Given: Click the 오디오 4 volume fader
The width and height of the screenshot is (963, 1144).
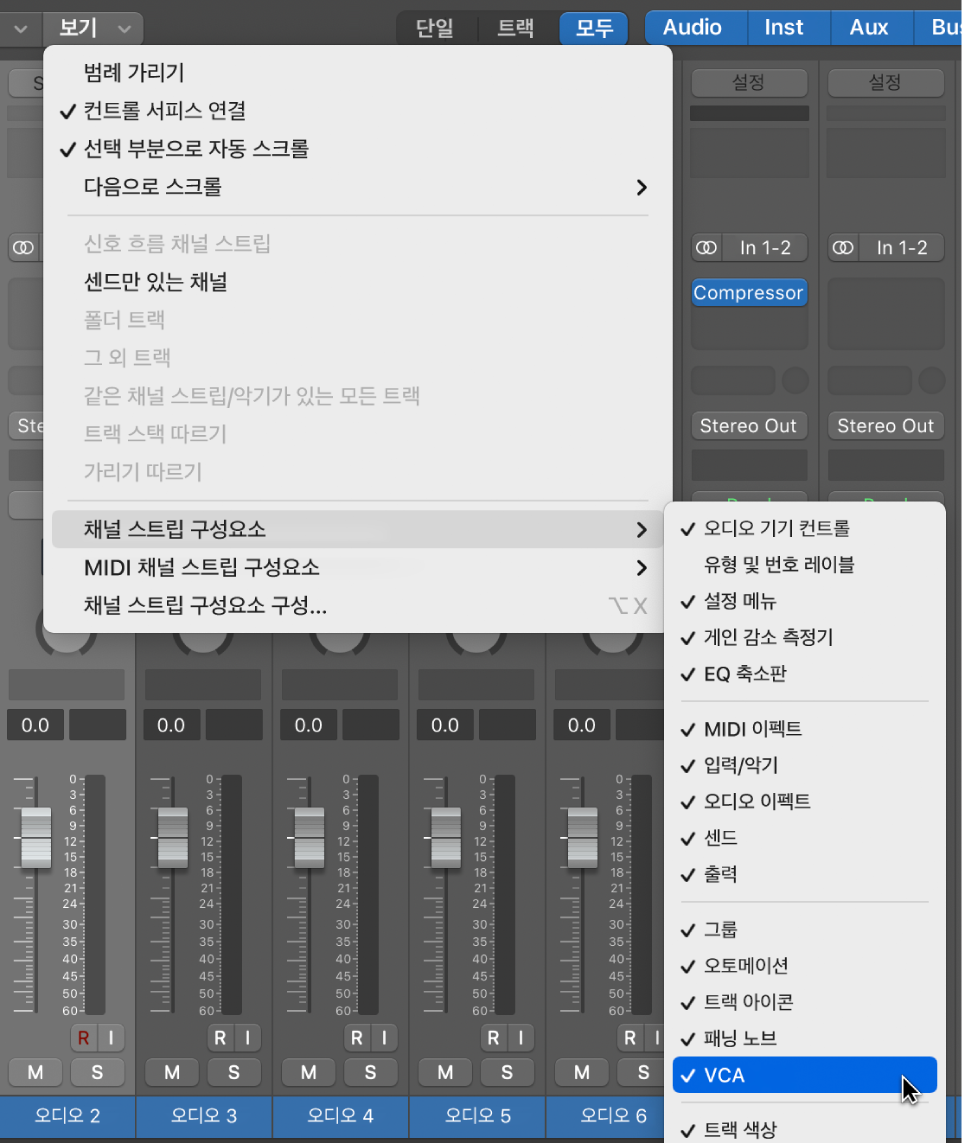Looking at the screenshot, I should [309, 838].
